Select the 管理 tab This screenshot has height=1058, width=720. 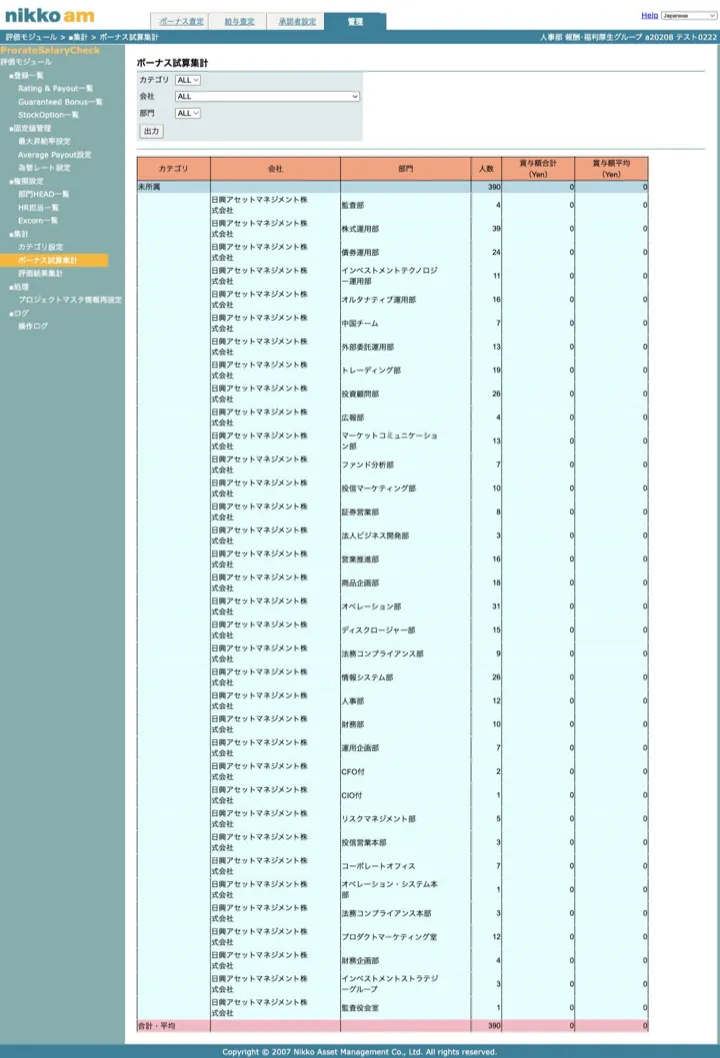click(355, 22)
